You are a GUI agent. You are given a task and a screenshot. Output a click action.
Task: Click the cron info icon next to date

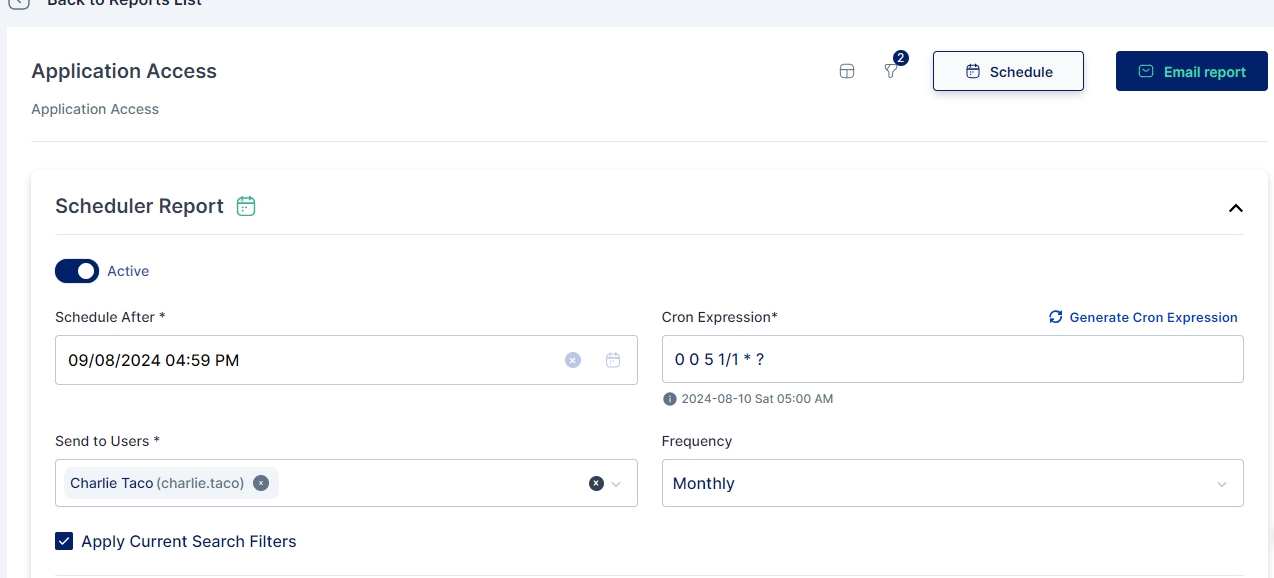coord(670,399)
